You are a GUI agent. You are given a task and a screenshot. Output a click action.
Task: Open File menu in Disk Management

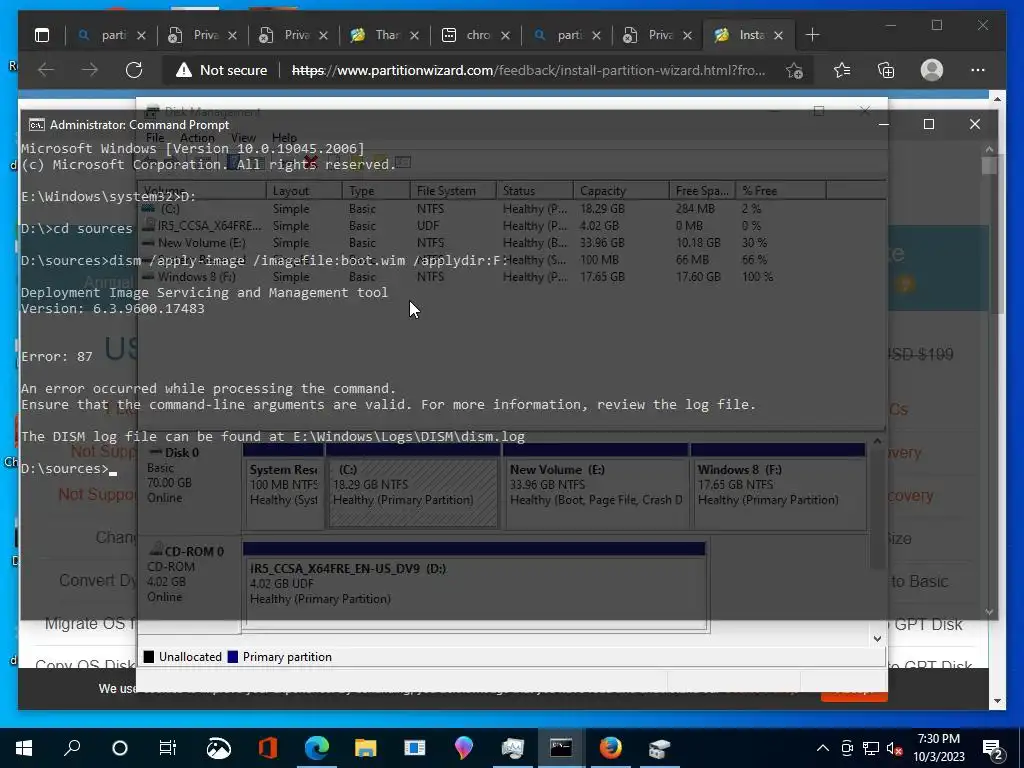[x=155, y=138]
